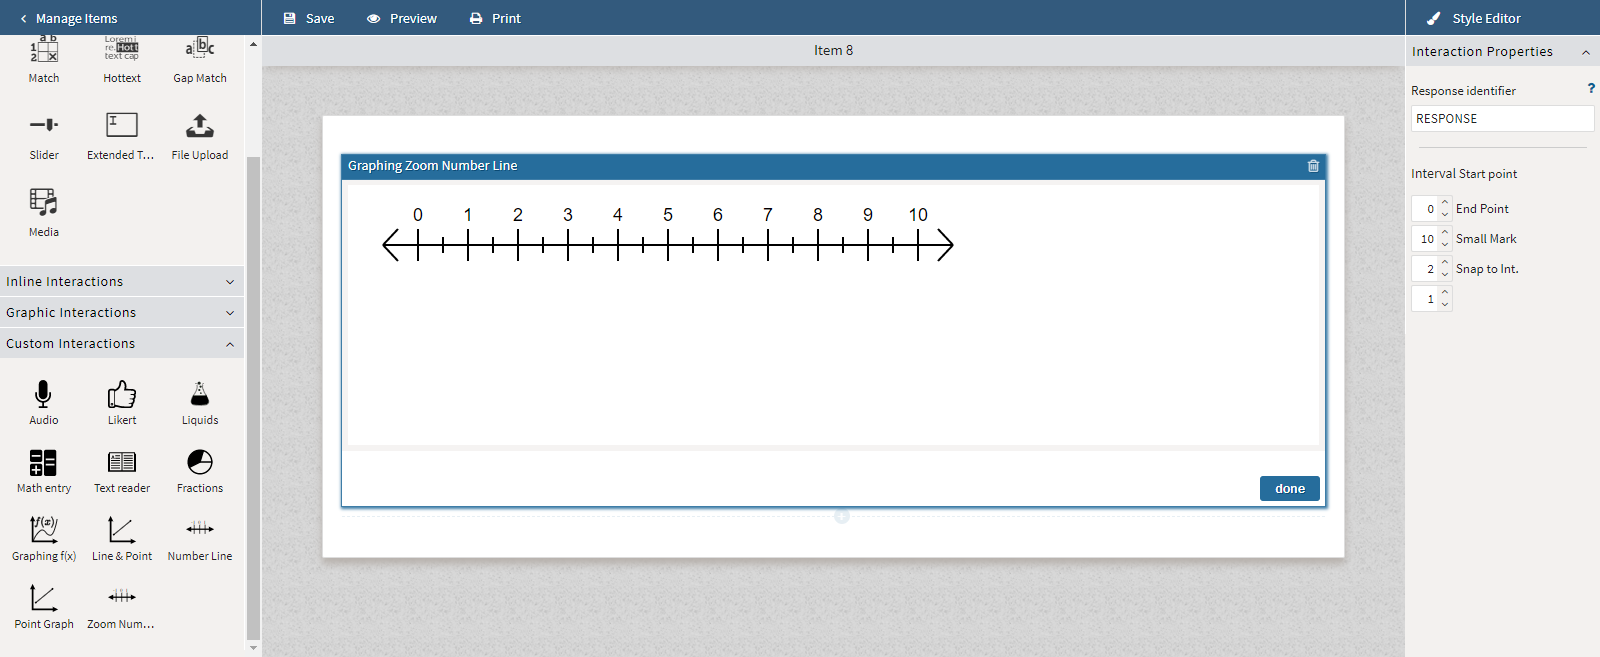Go back to Manage Items
This screenshot has width=1600, height=657.
pyautogui.click(x=68, y=18)
